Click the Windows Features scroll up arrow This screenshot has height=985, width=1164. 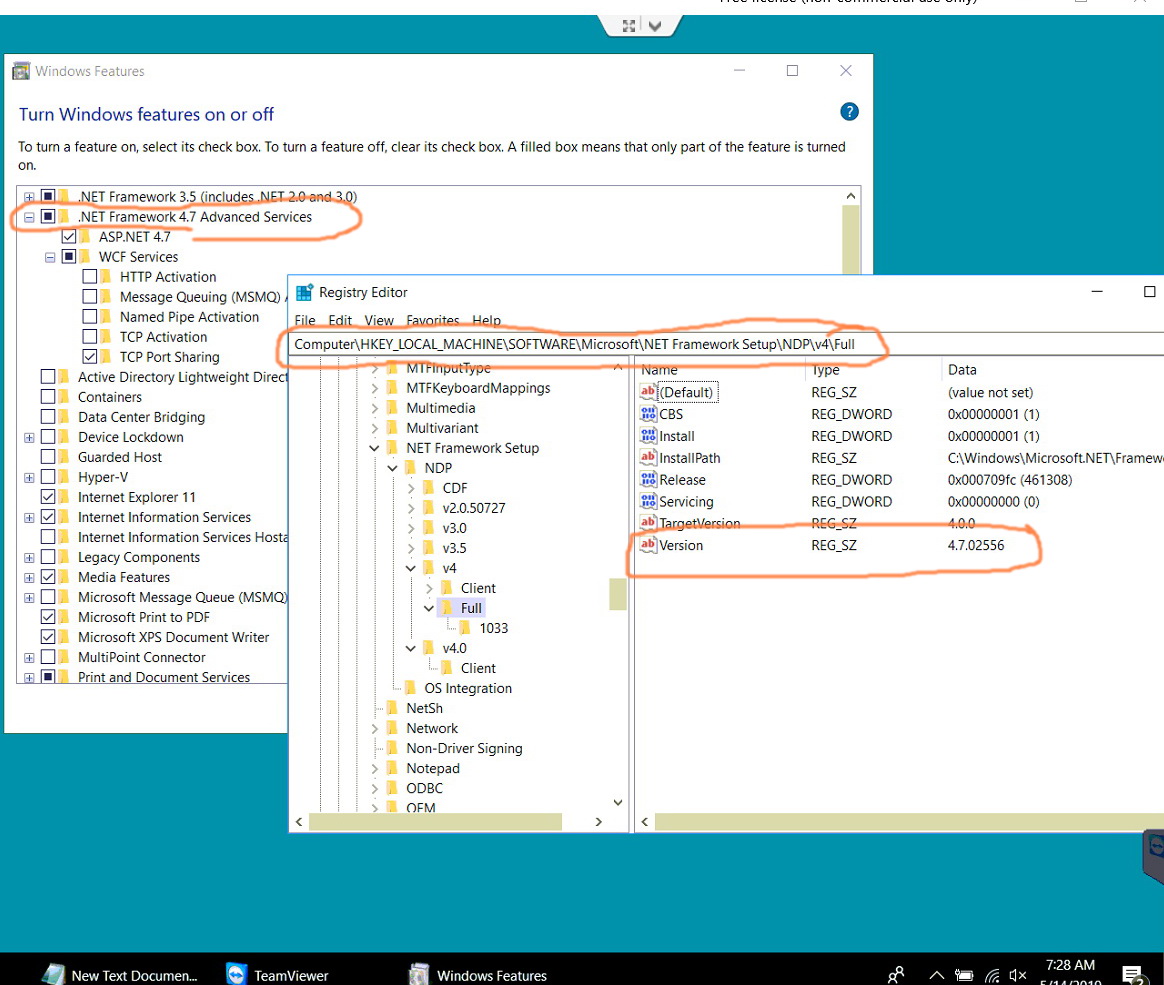tap(851, 196)
